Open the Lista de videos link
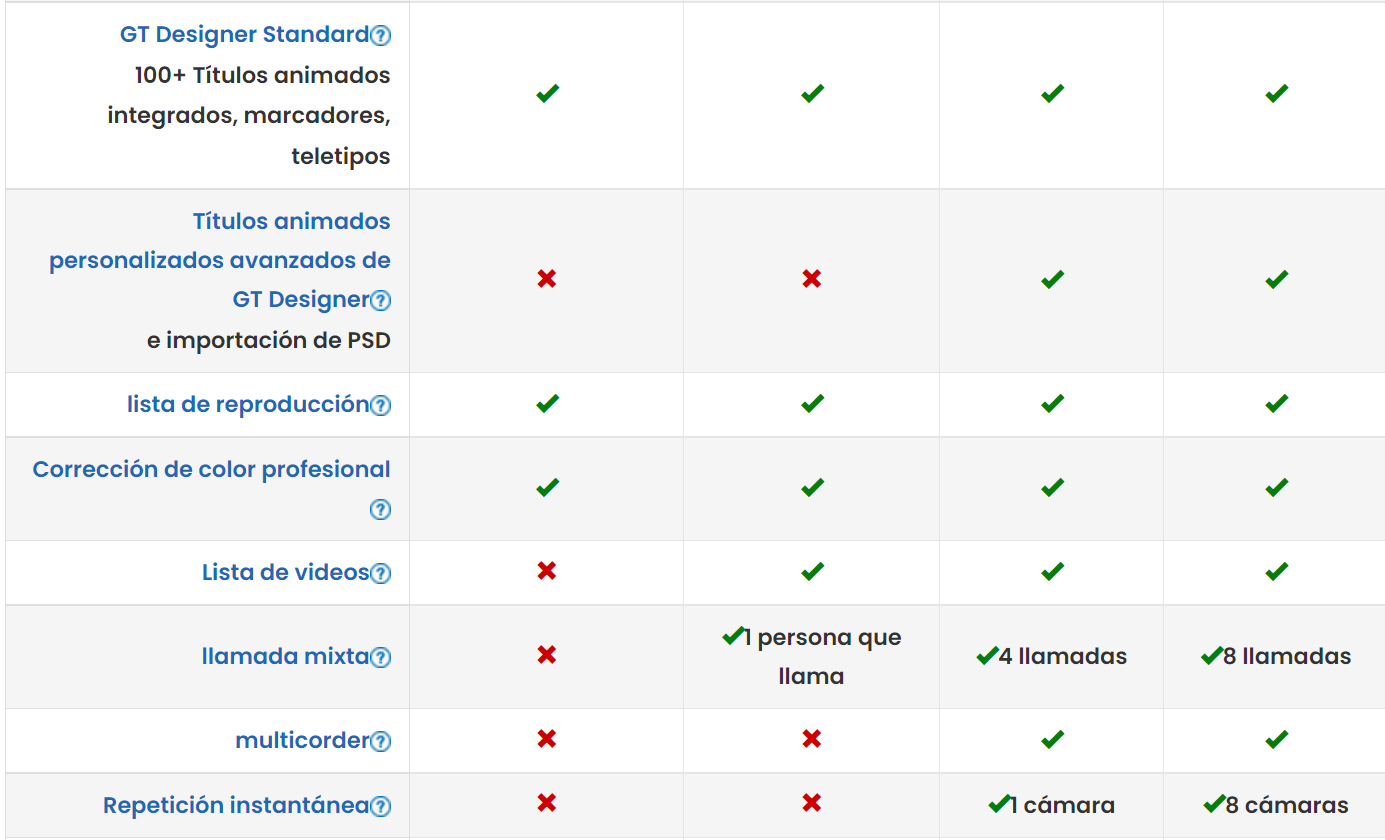This screenshot has width=1385, height=840. (285, 572)
